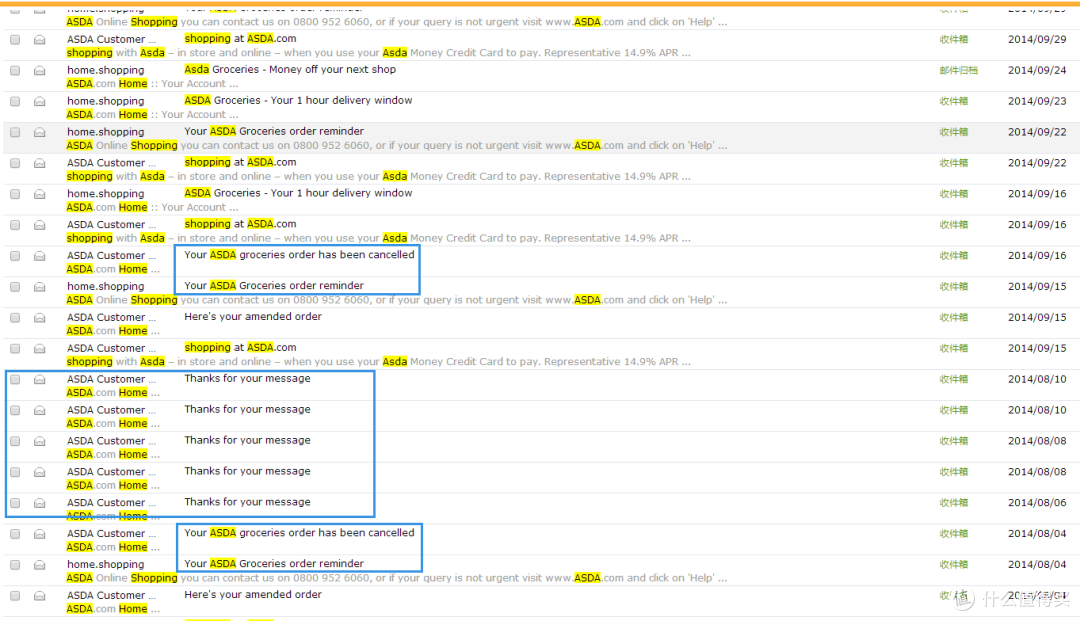Click the date 2014/09/23
The width and height of the screenshot is (1080, 621).
[x=1037, y=101]
